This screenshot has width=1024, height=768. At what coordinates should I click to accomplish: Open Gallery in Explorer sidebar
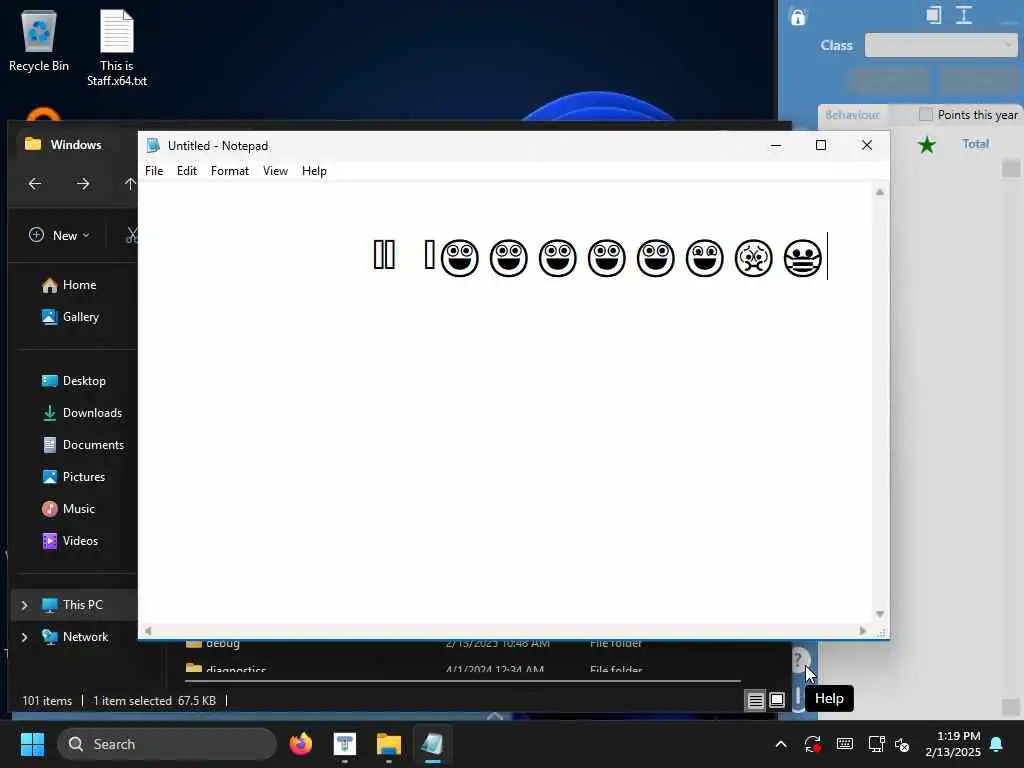[70, 317]
